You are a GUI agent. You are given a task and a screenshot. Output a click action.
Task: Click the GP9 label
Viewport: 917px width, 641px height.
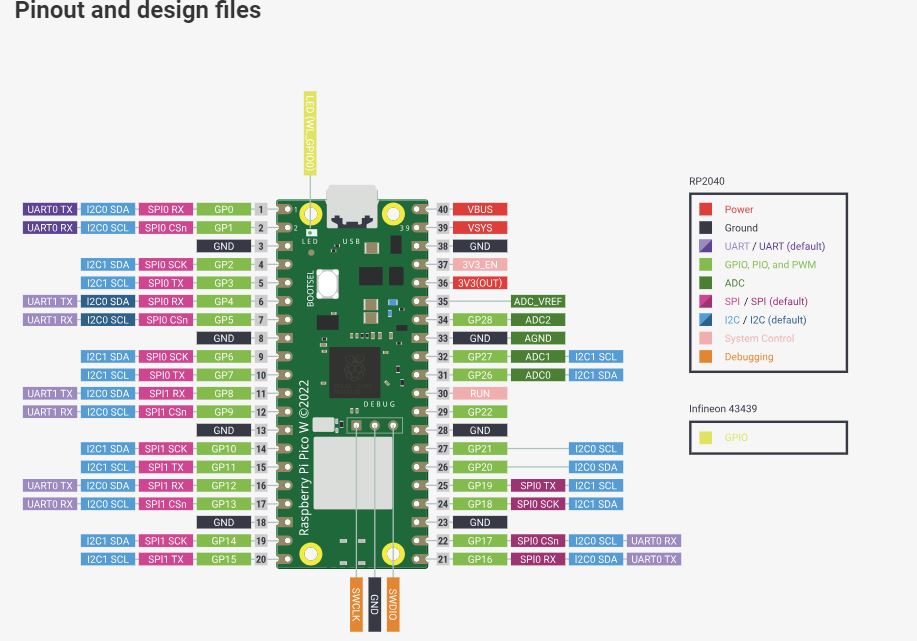point(223,412)
